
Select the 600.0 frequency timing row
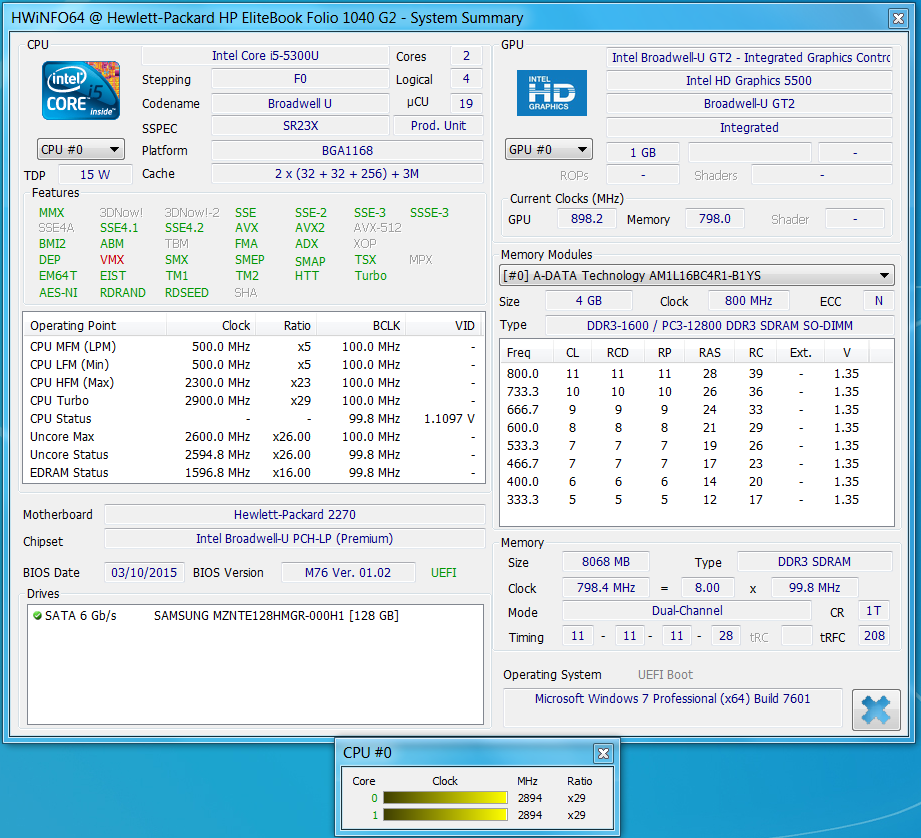697,428
